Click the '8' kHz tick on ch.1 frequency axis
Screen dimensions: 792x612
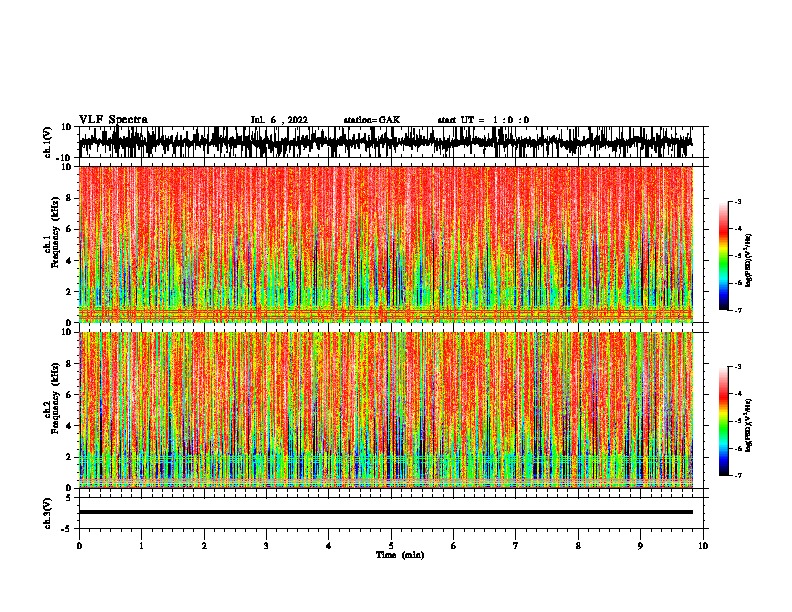coord(69,198)
